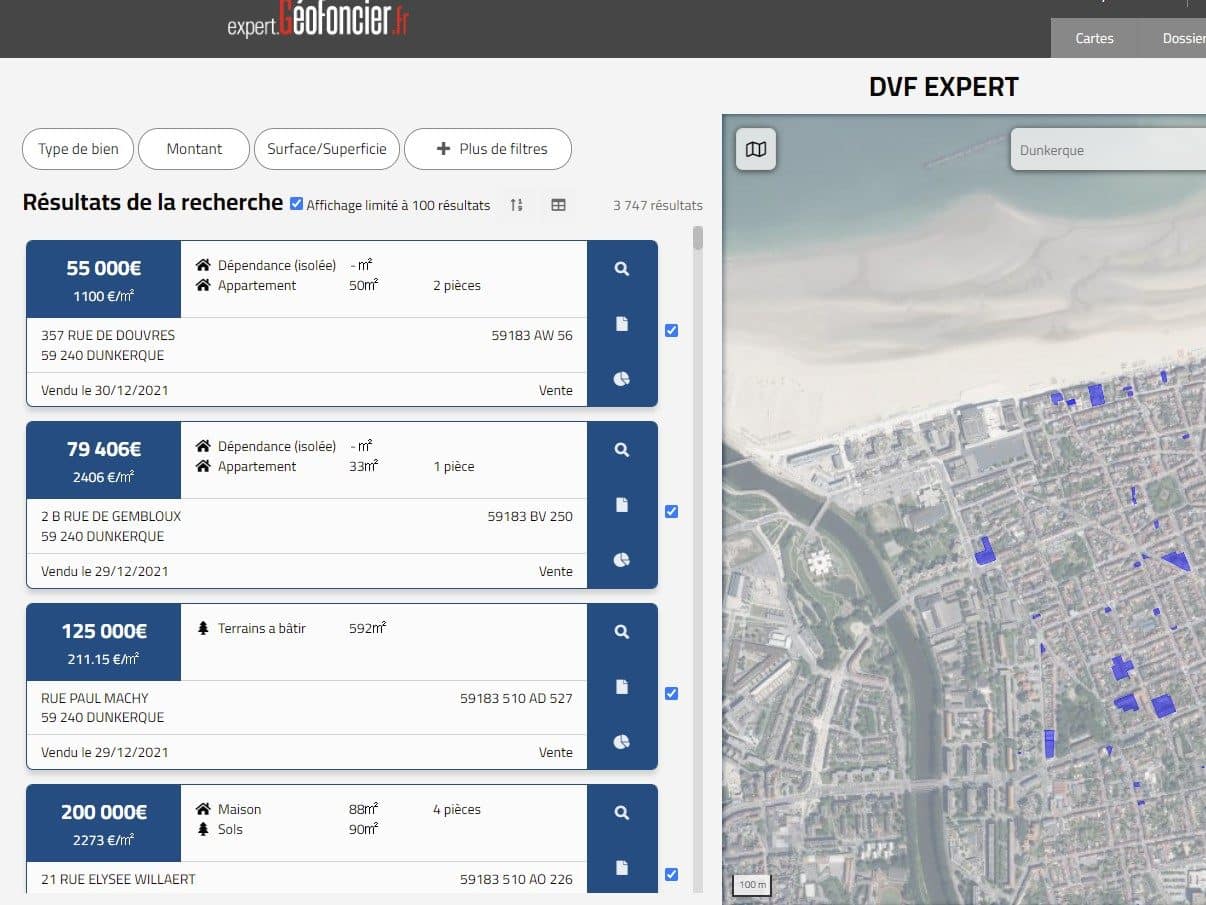Click magnifier icon on the 200 000€ listing
The width and height of the screenshot is (1206, 905).
tap(621, 813)
